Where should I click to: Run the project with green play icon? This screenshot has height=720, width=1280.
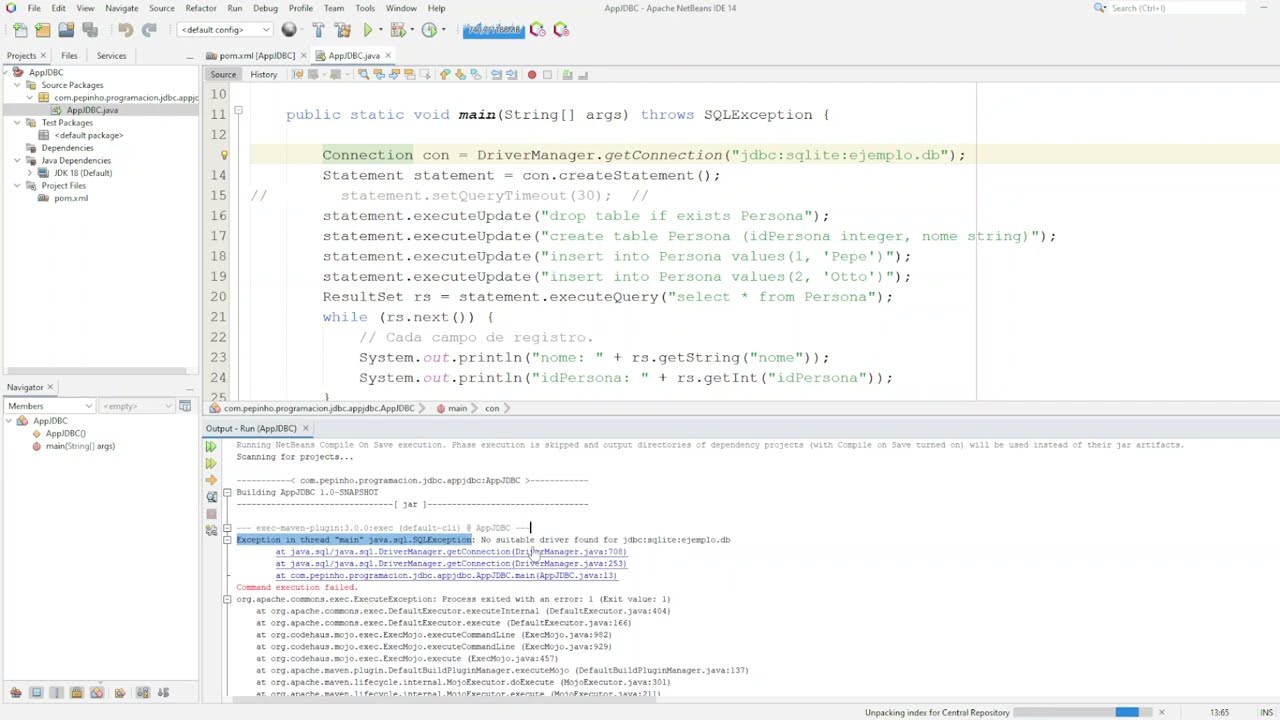pos(367,30)
